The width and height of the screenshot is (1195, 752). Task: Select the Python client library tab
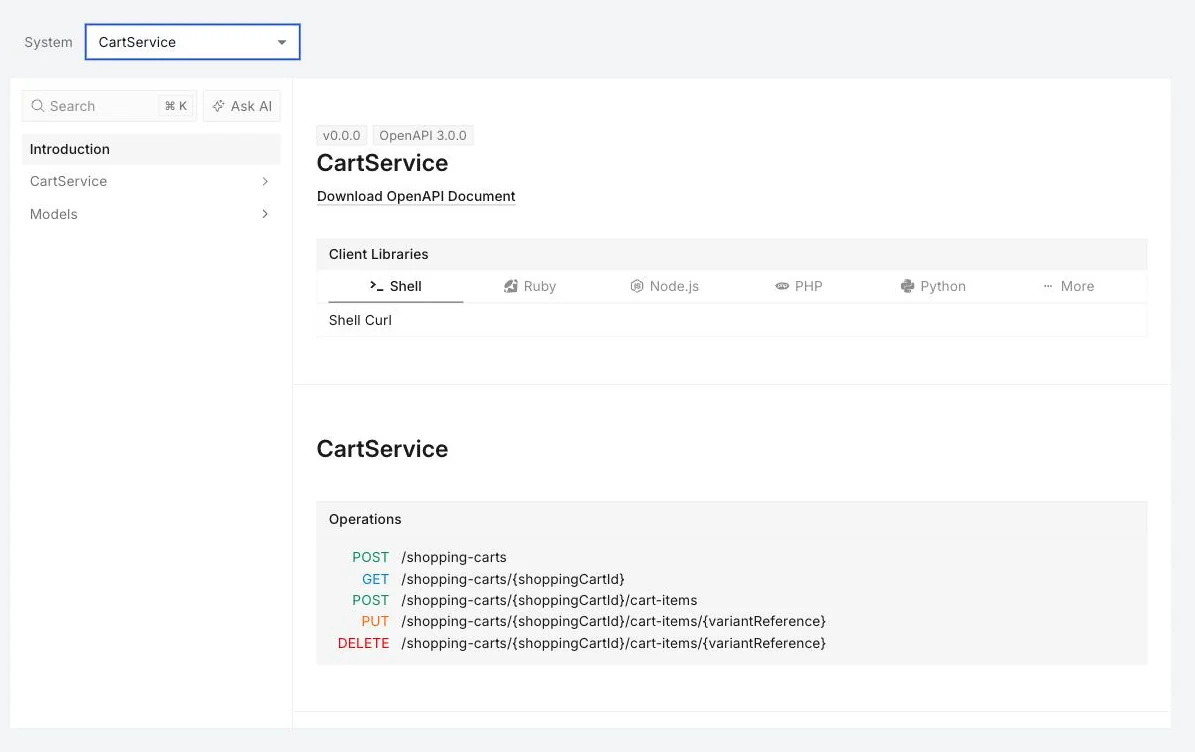coord(933,286)
